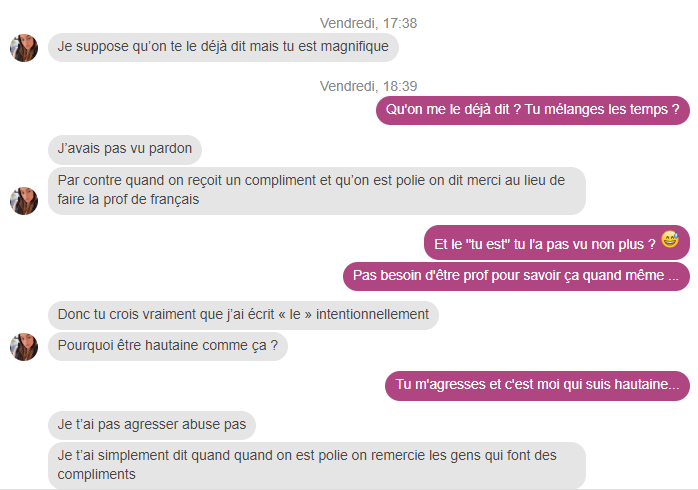
Task: Click the 'J'avais pas vu pardon' message
Action: coord(125,149)
